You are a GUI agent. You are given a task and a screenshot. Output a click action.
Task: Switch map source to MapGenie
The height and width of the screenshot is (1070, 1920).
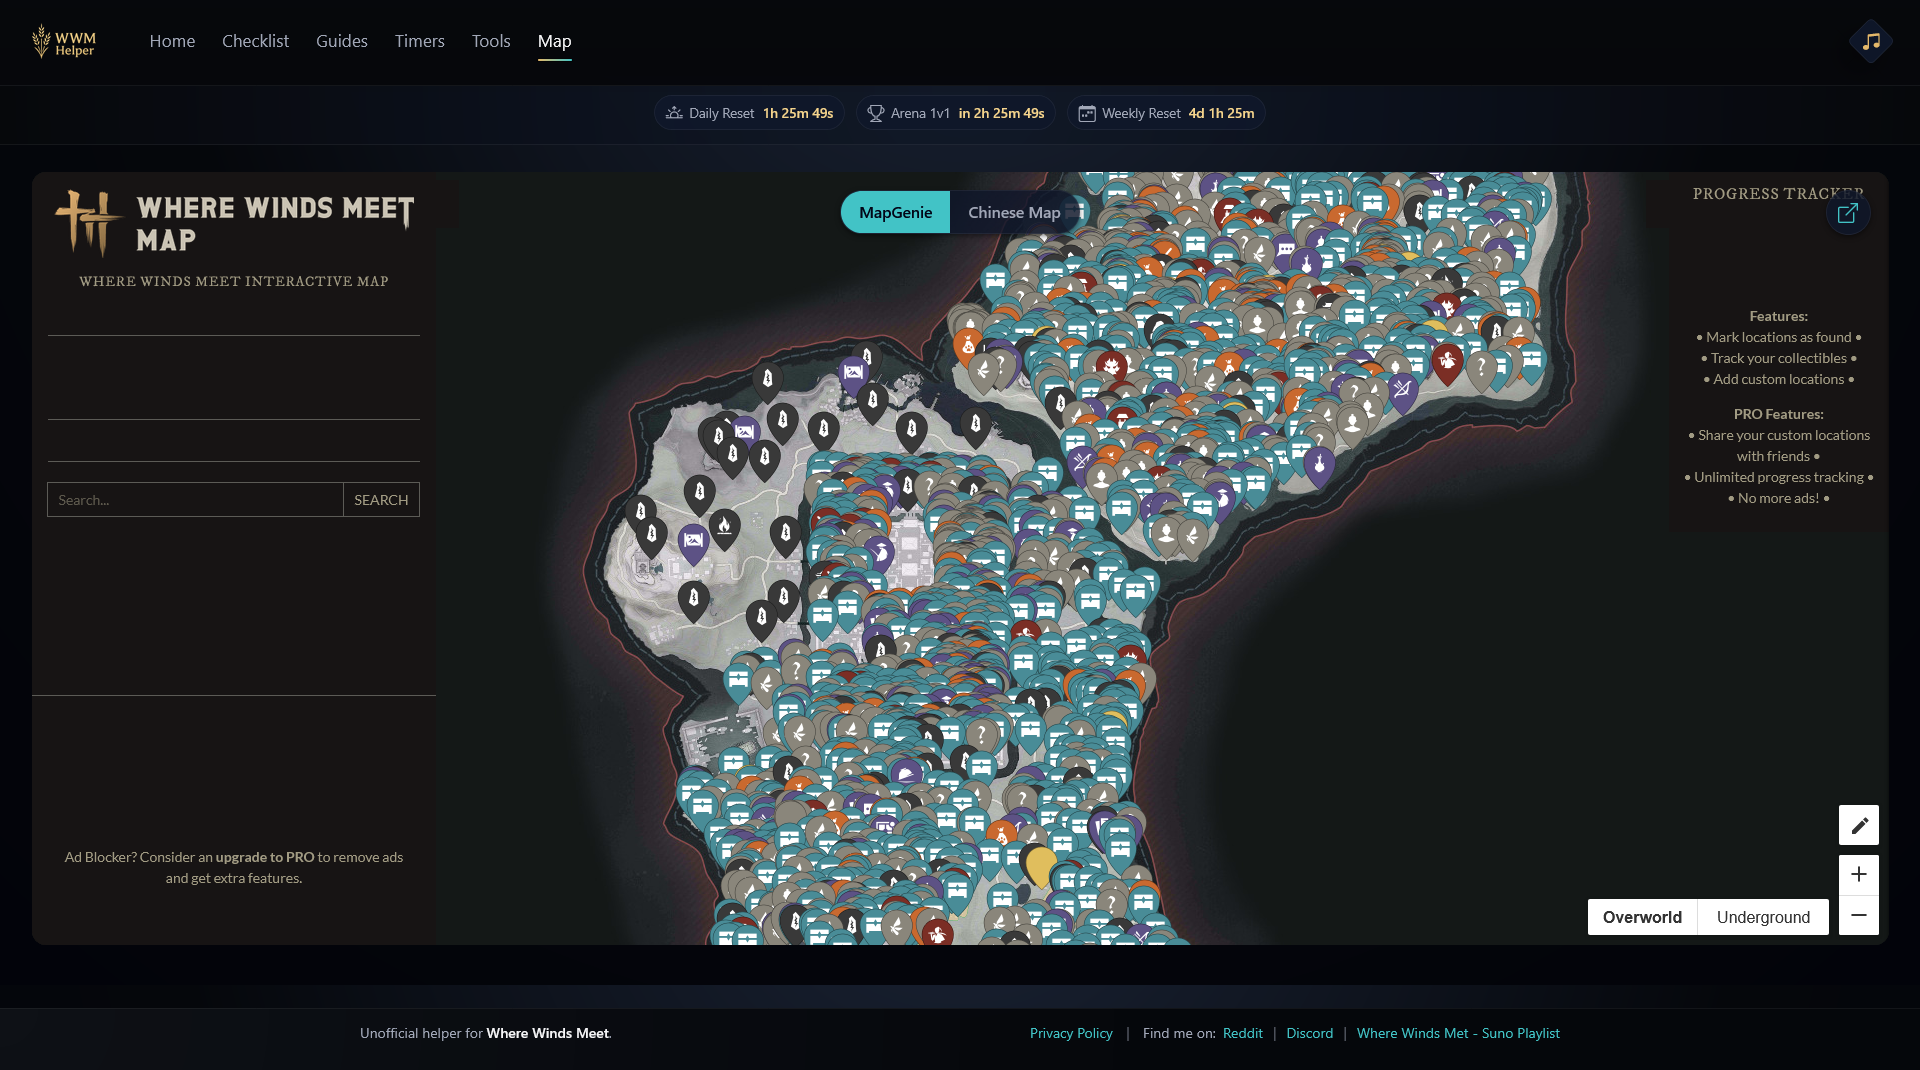895,212
